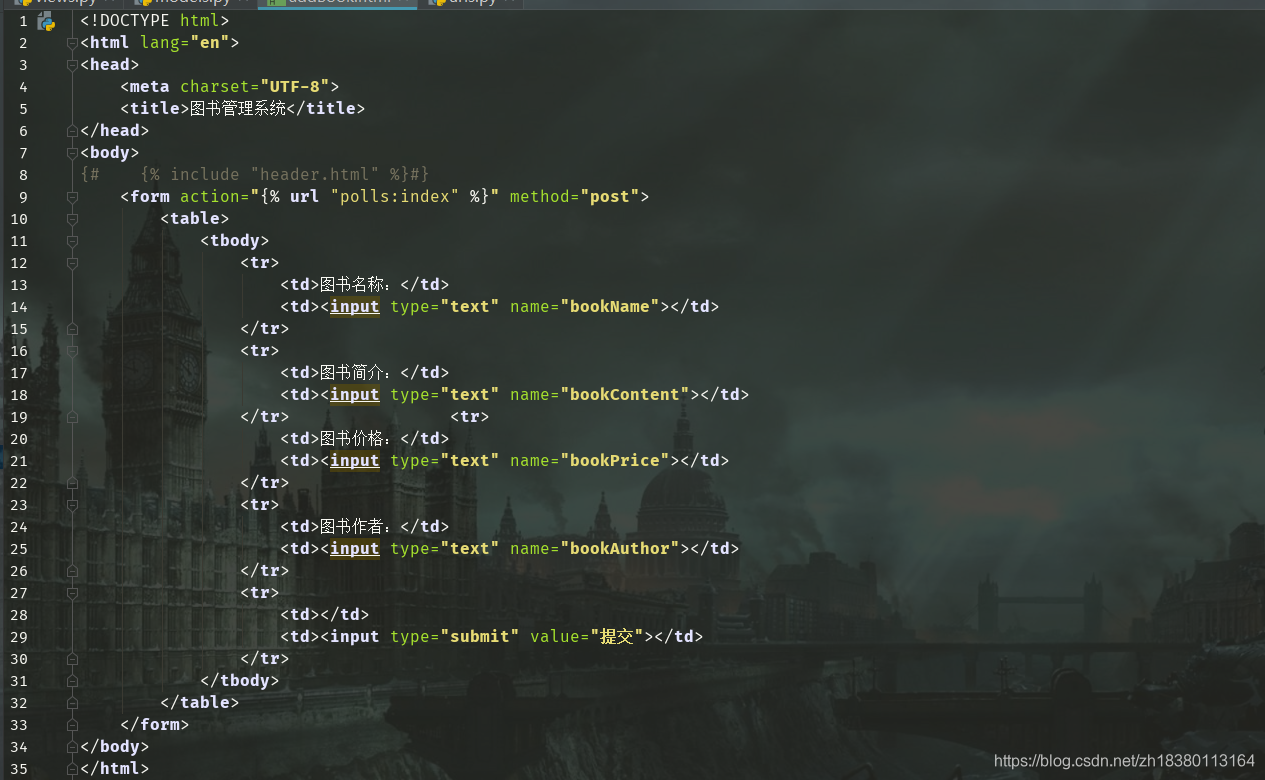Switch to the urls.py editor tab
Image resolution: width=1265 pixels, height=780 pixels.
[470, 3]
